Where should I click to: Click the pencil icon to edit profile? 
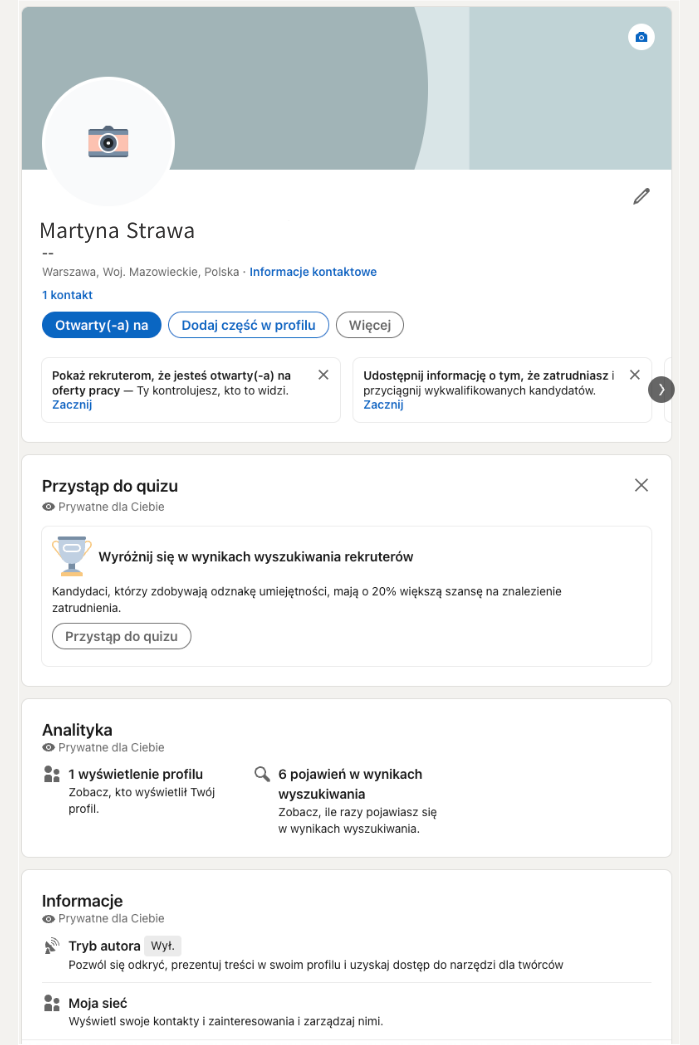(641, 196)
